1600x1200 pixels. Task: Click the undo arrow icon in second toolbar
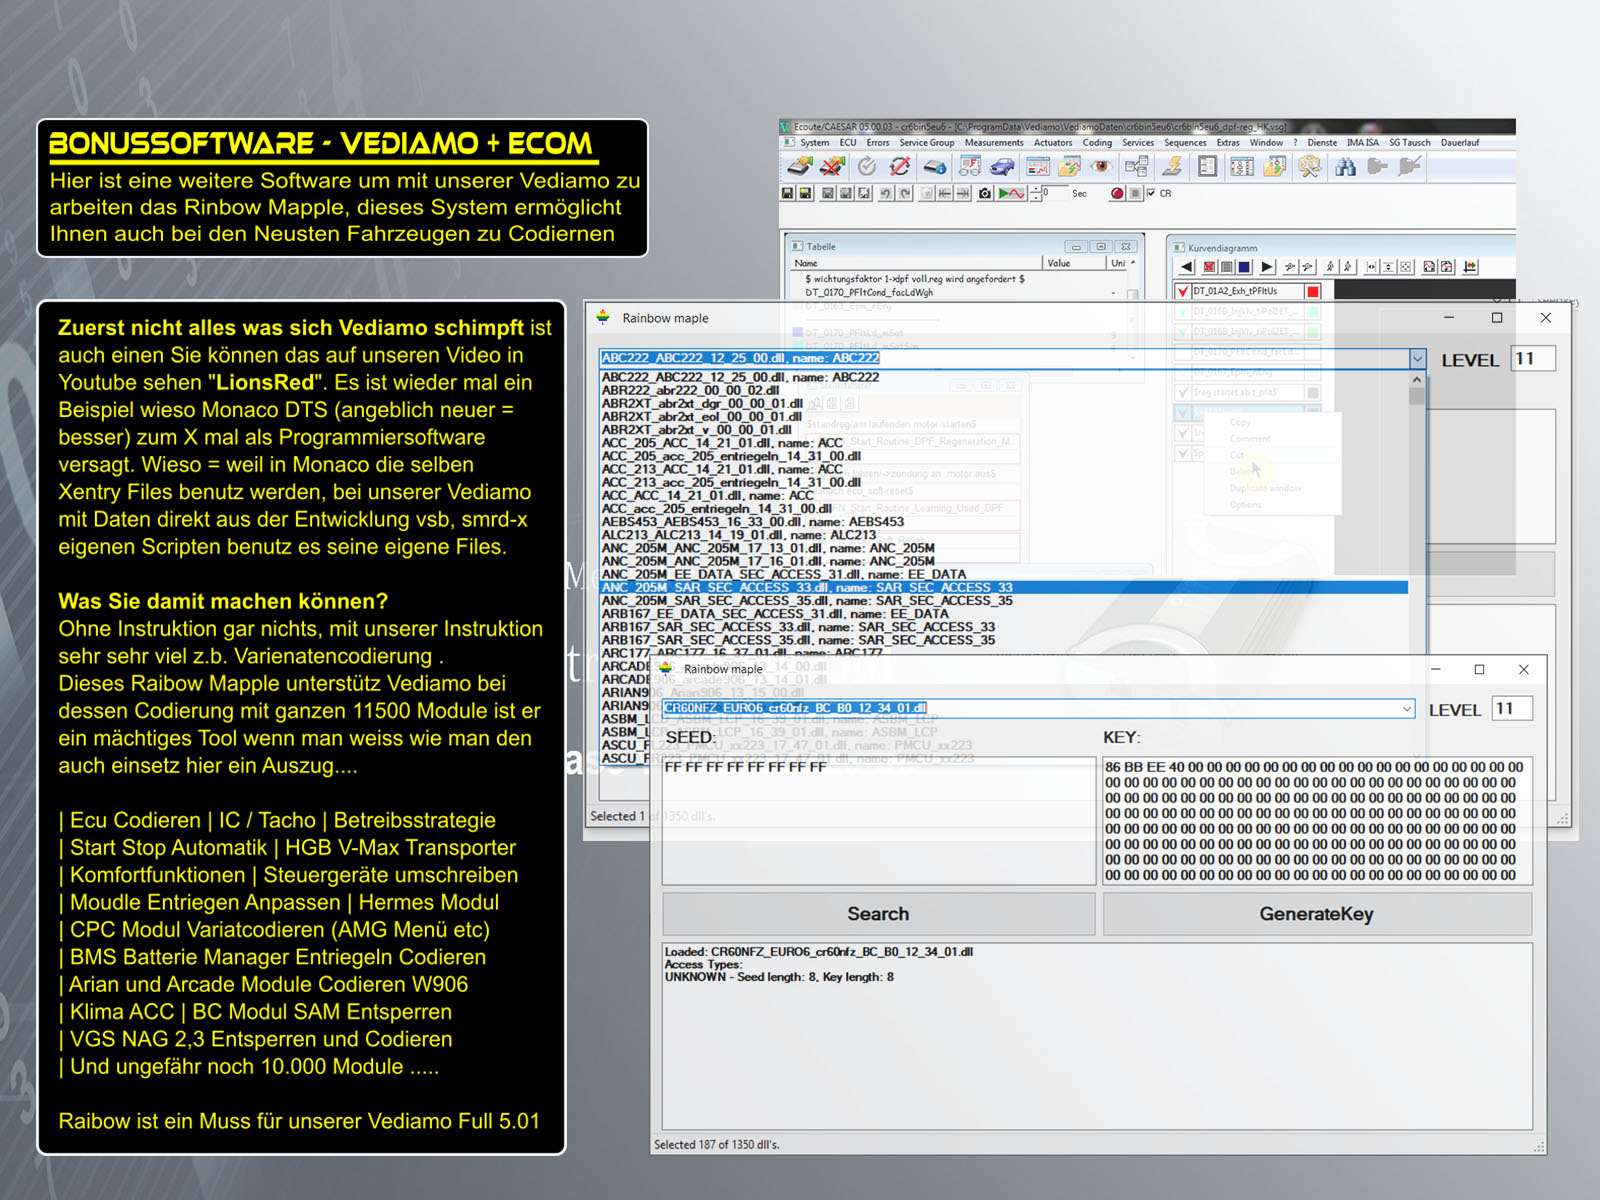coord(885,193)
